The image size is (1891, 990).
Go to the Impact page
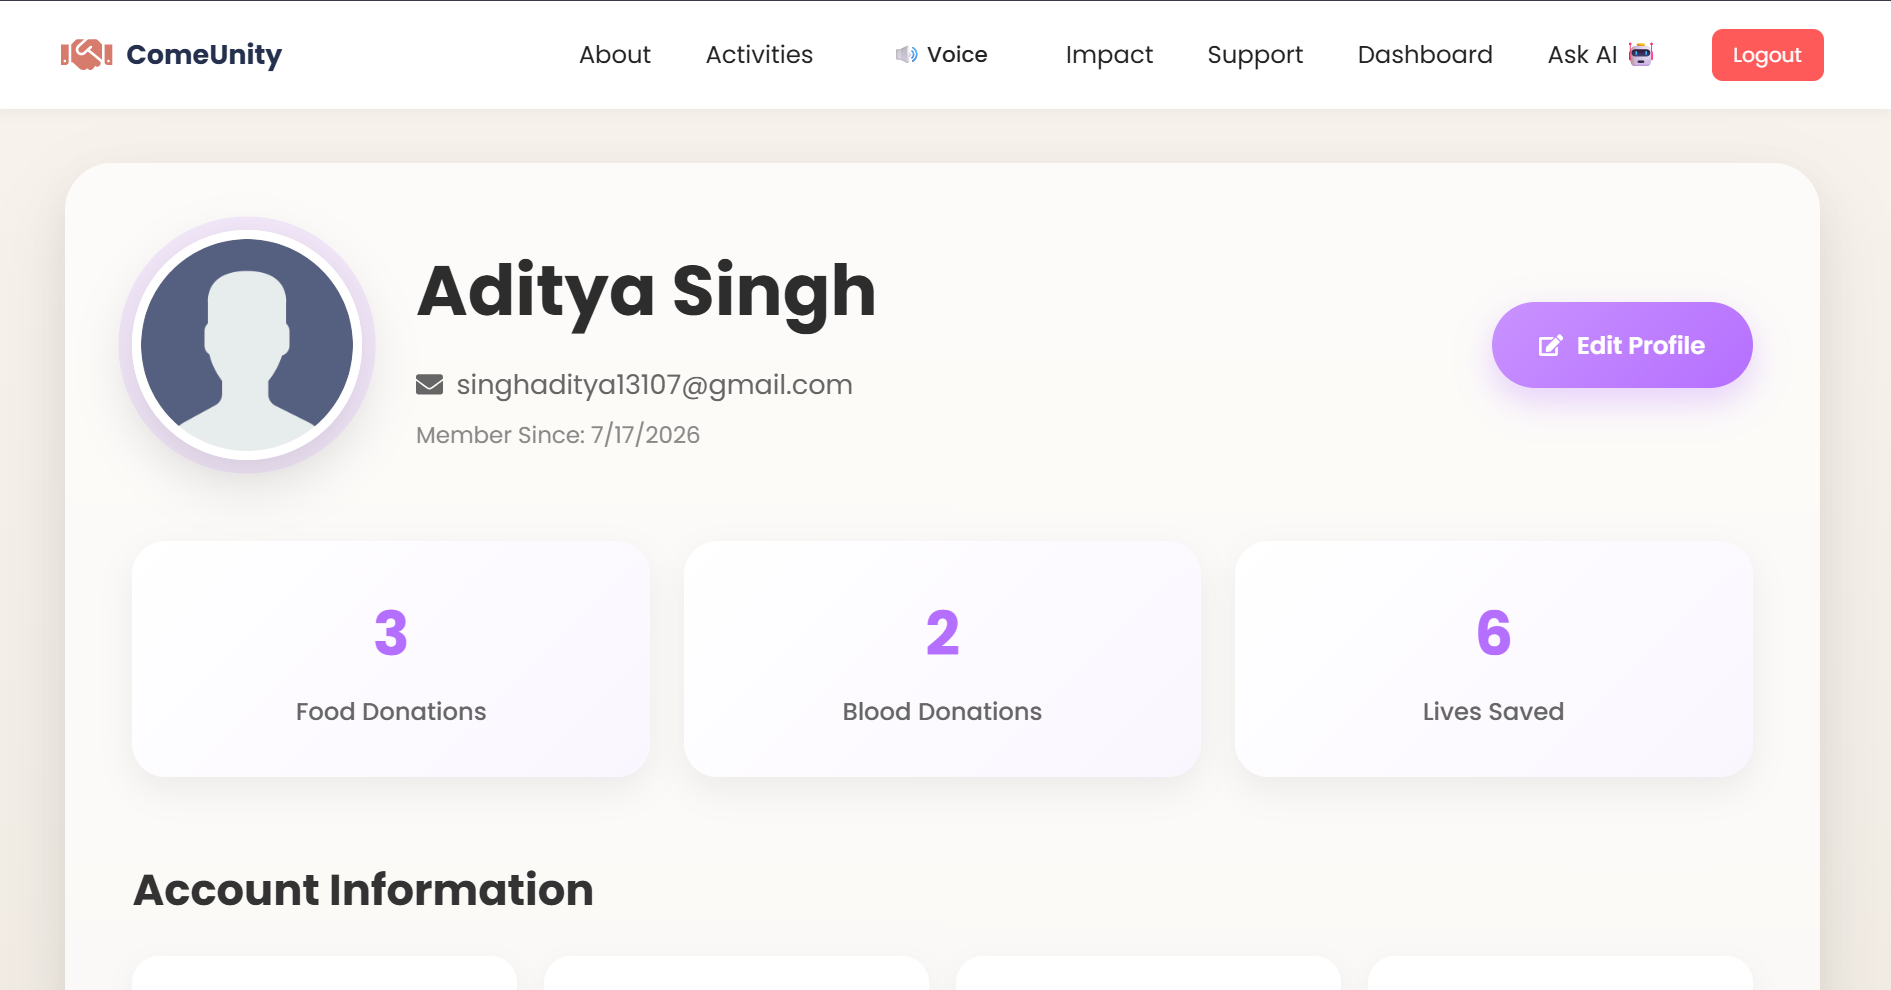tap(1109, 55)
